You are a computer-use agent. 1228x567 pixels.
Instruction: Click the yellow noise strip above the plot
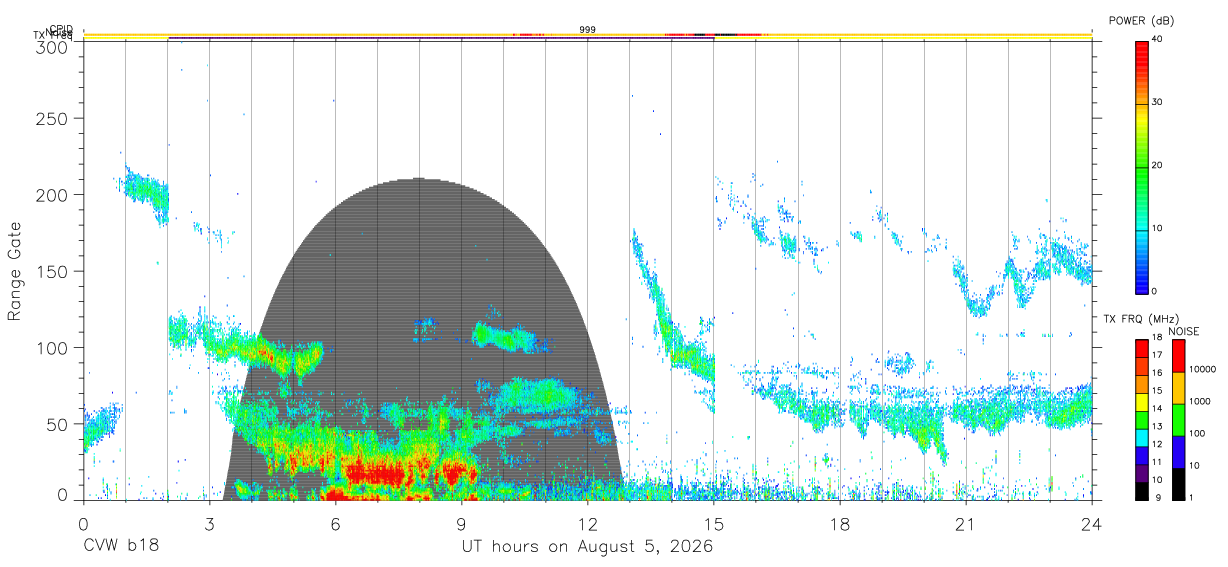[588, 36]
